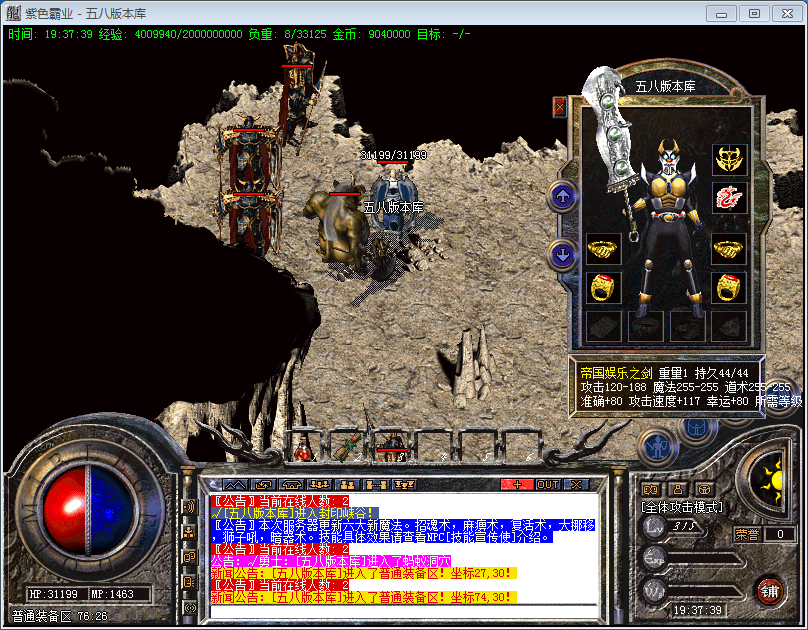This screenshot has width=808, height=630.
Task: Click the OUT button above chat
Action: (x=548, y=485)
